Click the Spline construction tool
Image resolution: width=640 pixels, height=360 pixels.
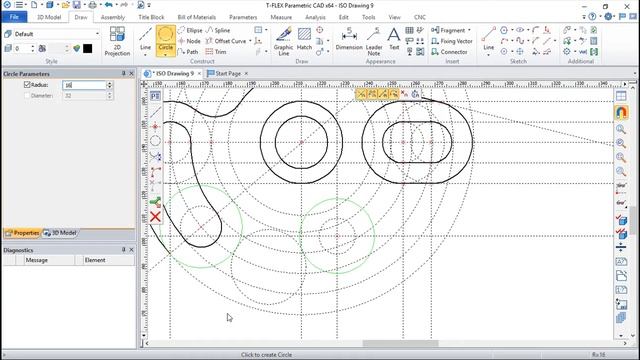218,30
